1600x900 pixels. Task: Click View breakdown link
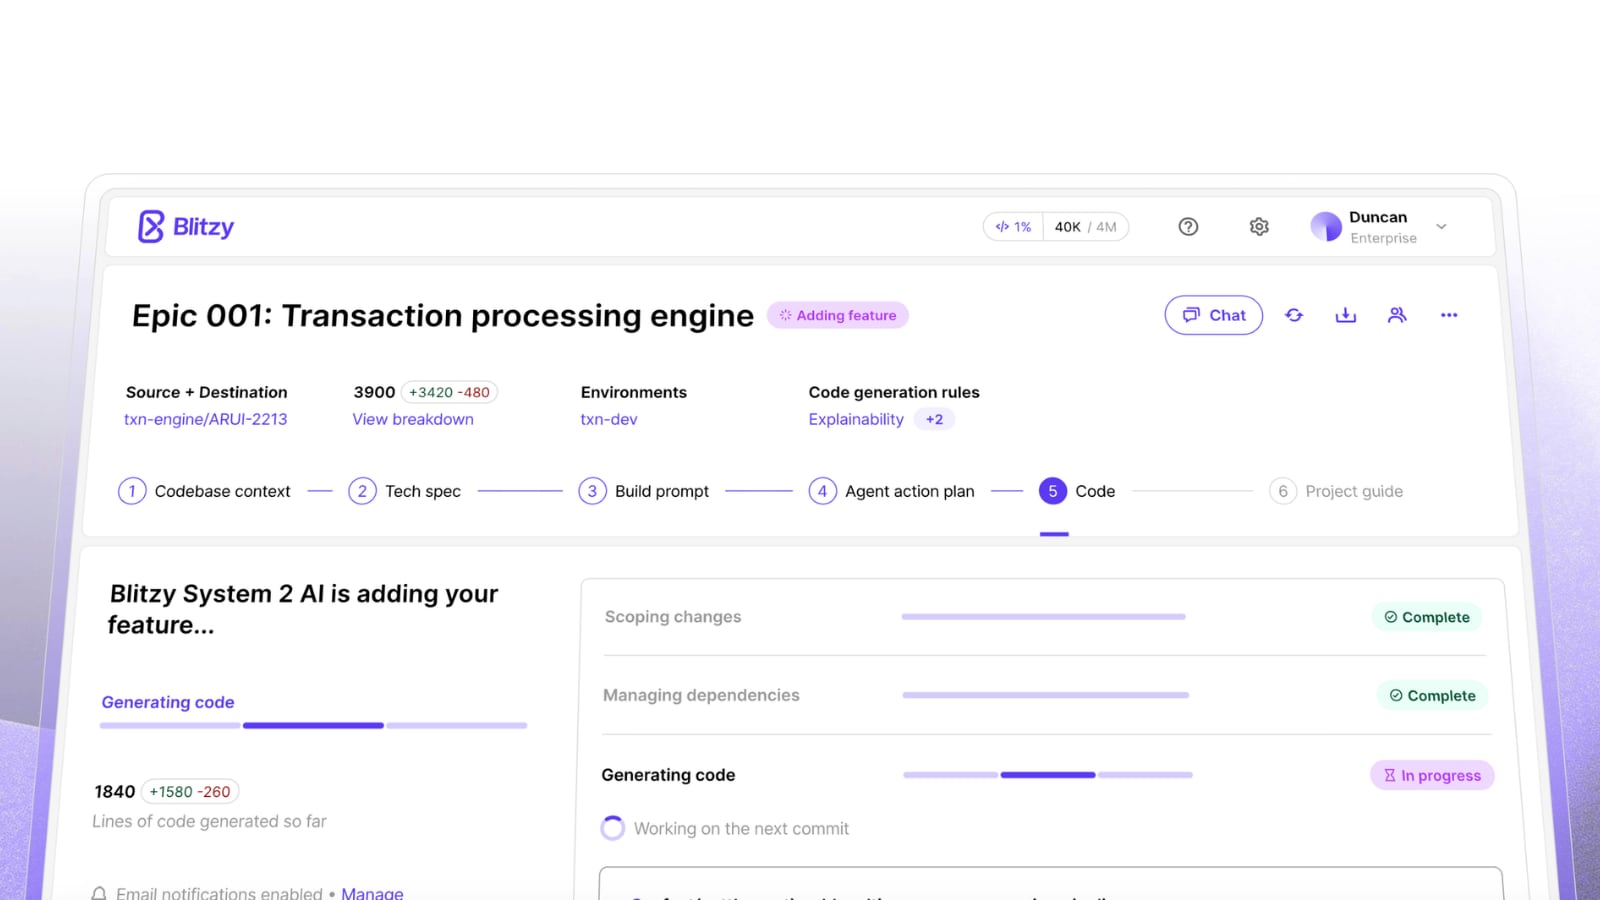413,419
